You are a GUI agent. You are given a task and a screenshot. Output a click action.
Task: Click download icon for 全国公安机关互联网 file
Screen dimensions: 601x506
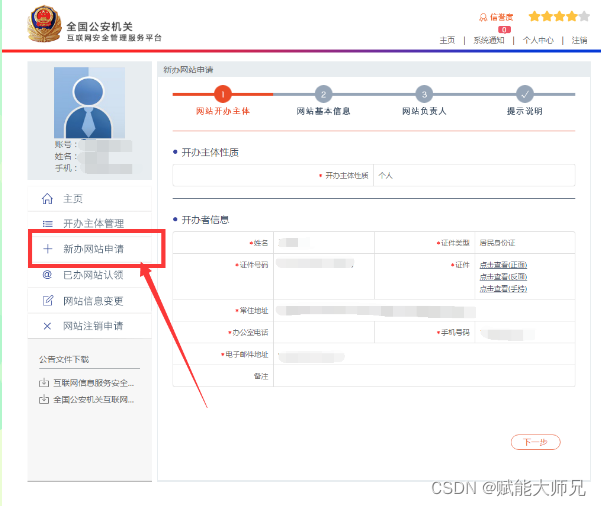click(44, 399)
